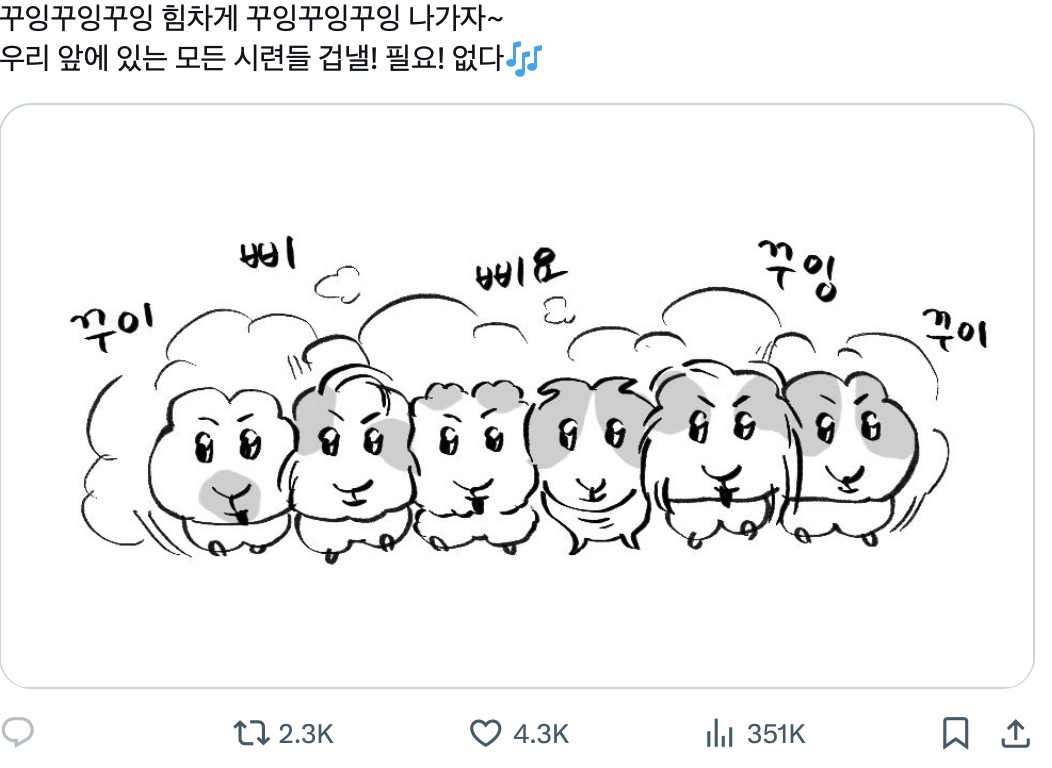Click the 351K views count
The height and width of the screenshot is (768, 1052).
coord(776,734)
